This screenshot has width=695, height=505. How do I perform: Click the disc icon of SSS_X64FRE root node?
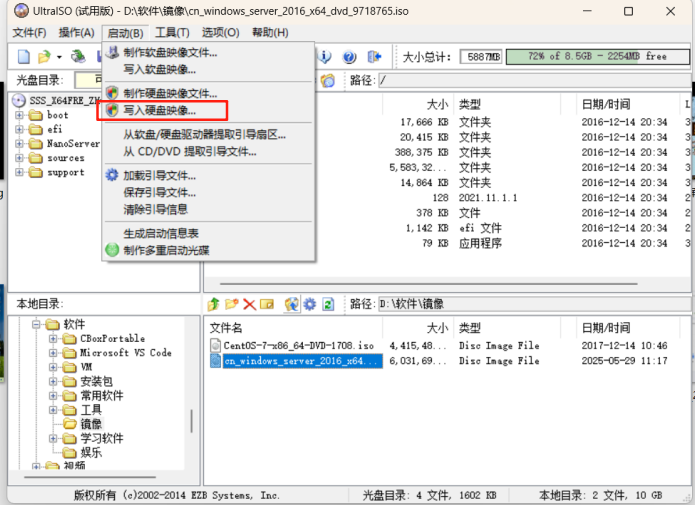point(19,101)
